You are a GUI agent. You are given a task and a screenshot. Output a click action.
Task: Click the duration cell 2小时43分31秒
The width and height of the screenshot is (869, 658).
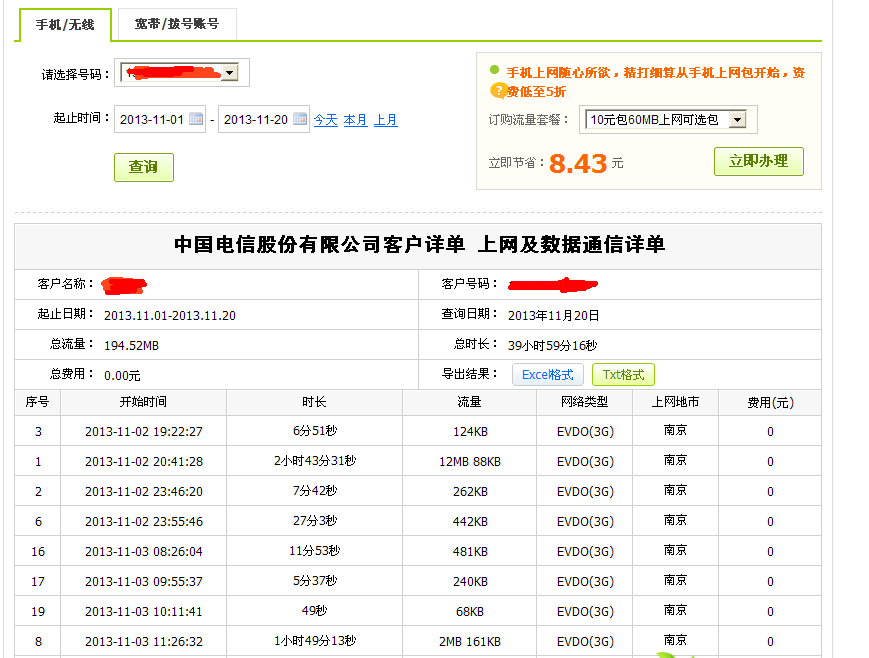coord(315,461)
